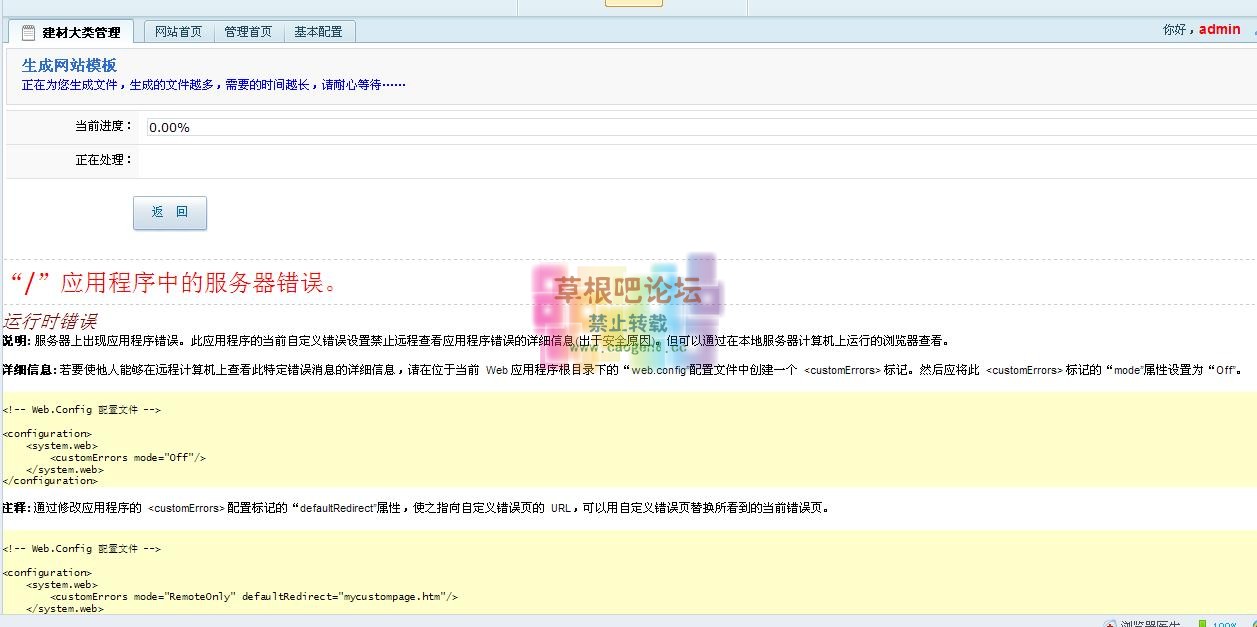Image resolution: width=1257 pixels, height=627 pixels.
Task: Click the yellow notification bar at top
Action: 633,3
